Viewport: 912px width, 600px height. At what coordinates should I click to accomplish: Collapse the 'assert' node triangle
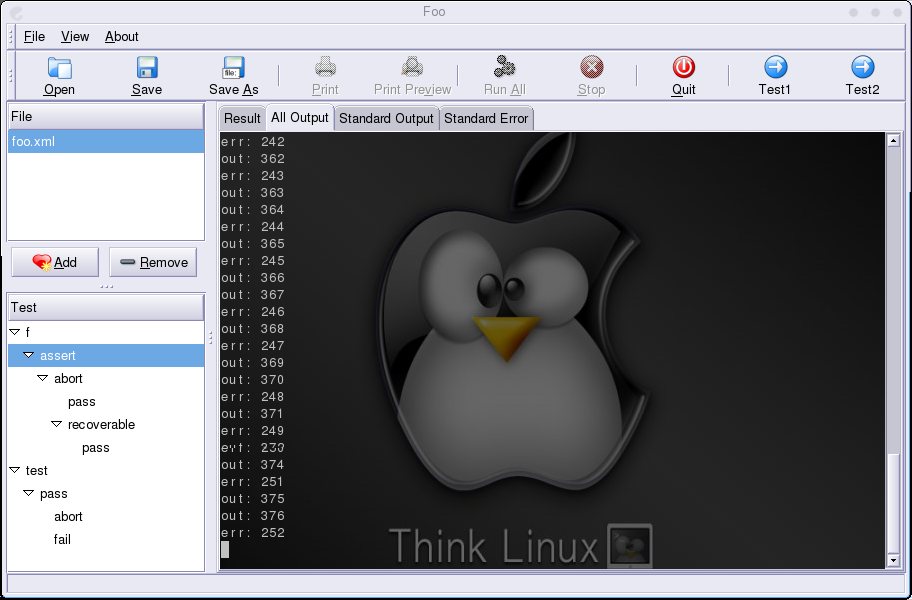(28, 355)
